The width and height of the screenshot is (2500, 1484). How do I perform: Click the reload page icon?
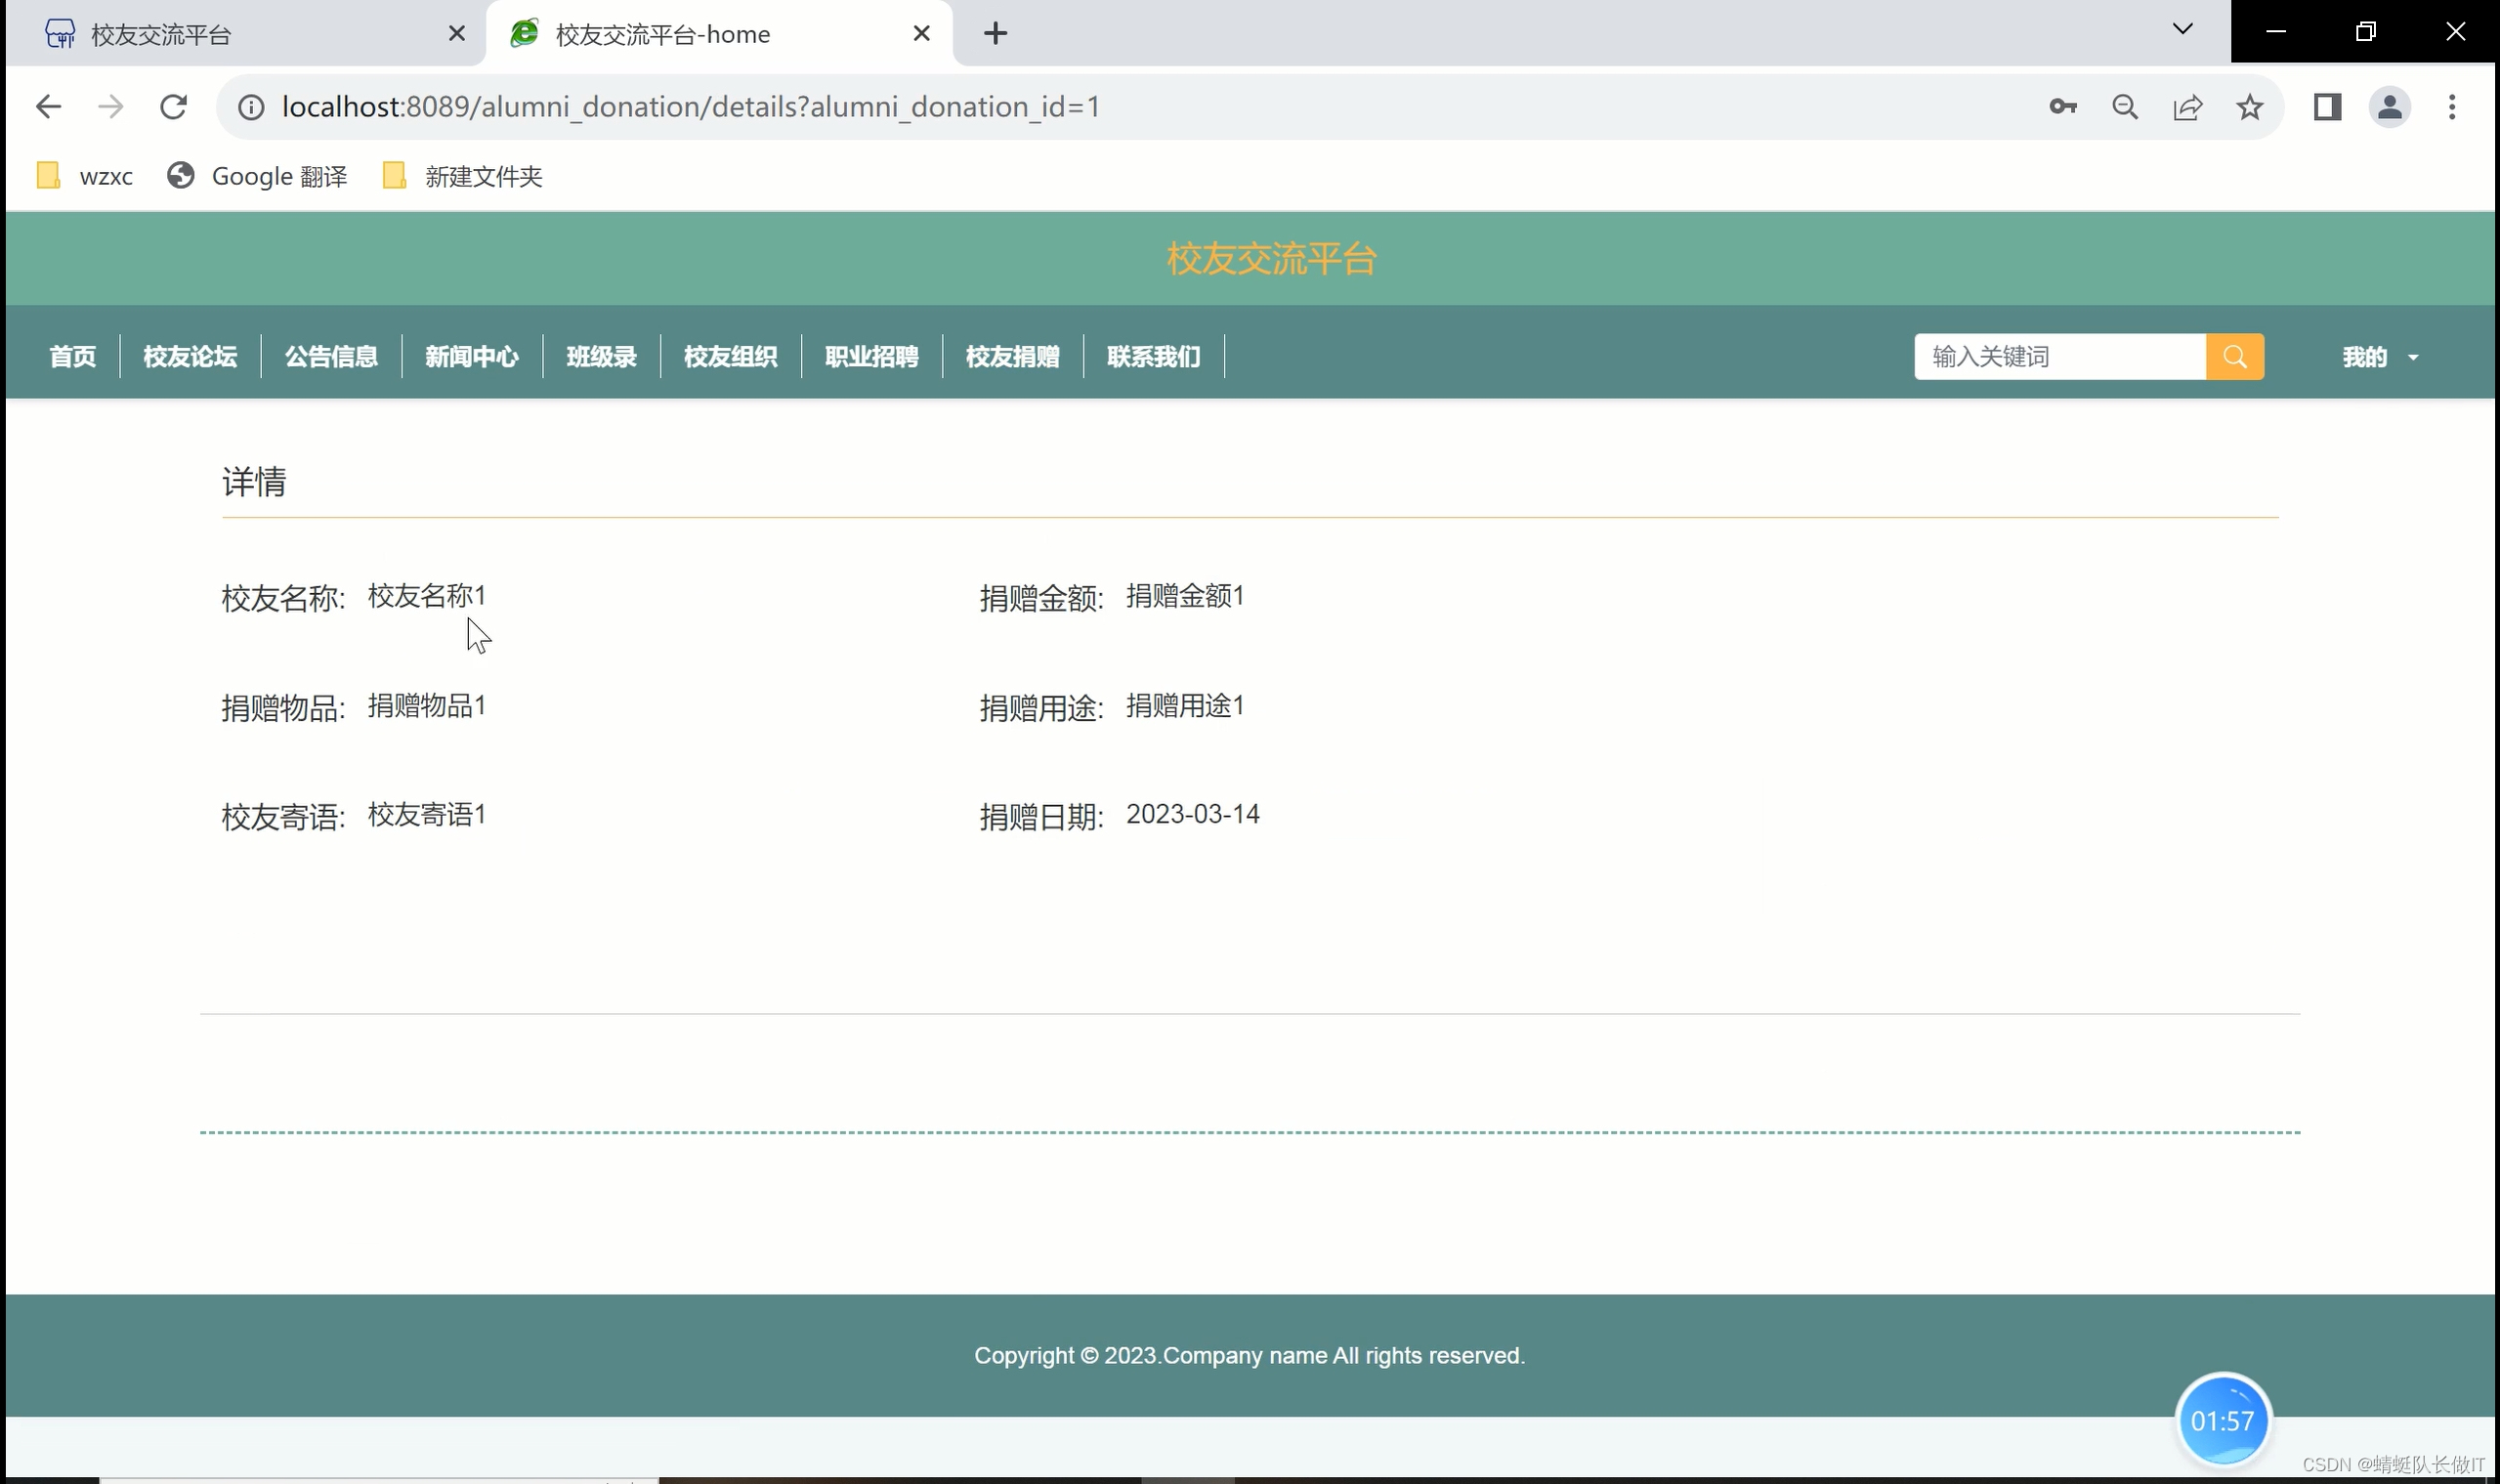click(x=173, y=107)
